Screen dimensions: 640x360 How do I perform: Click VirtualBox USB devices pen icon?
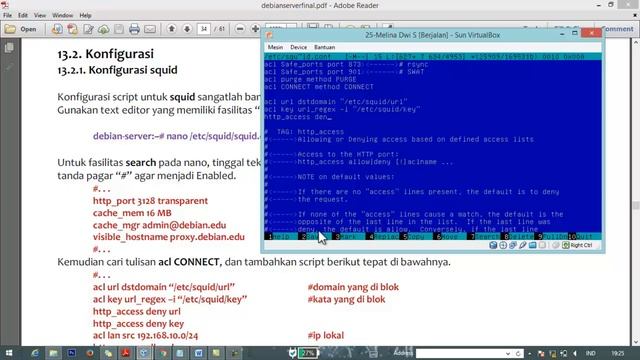coord(523,245)
